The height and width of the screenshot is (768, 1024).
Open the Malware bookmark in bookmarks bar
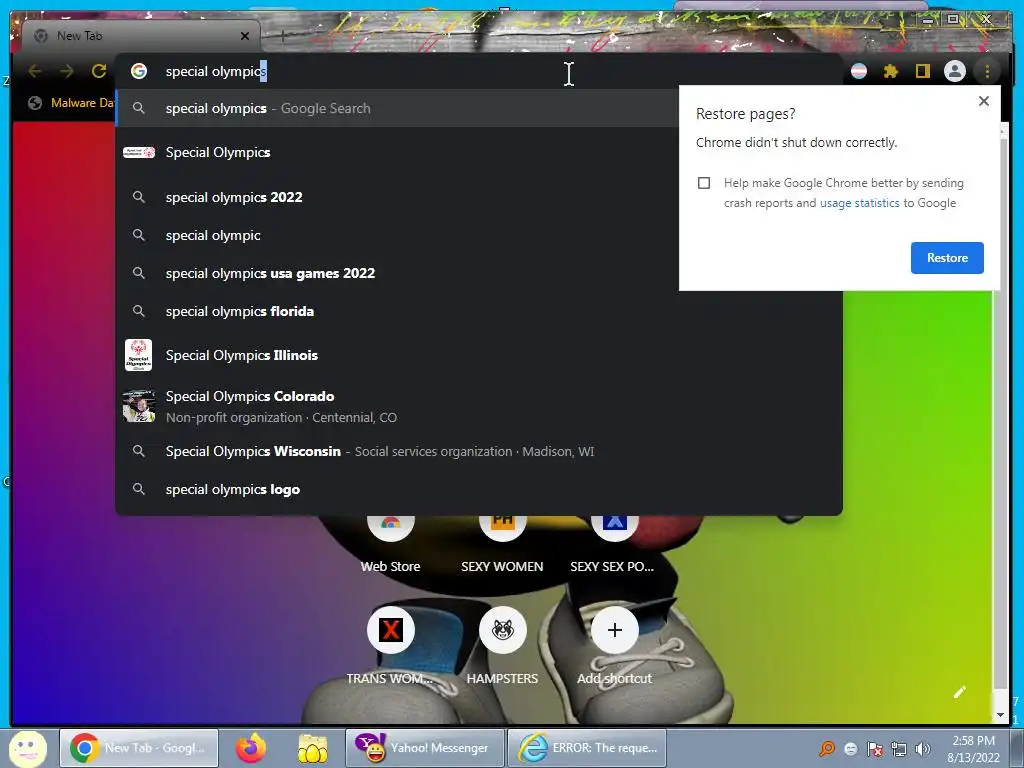(71, 103)
